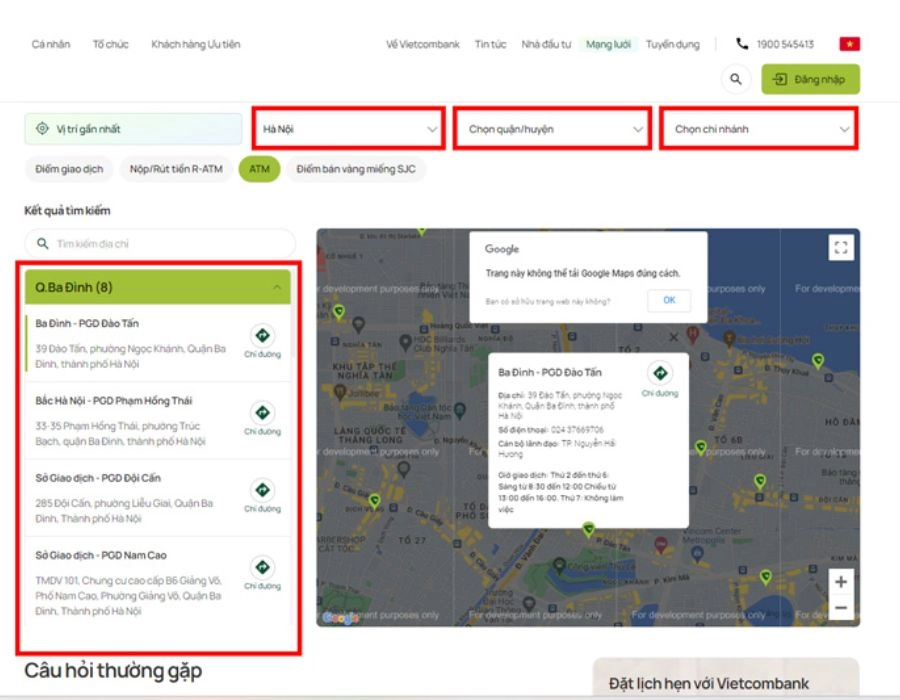The height and width of the screenshot is (700, 900).
Task: Click the Kết quả tìm kiếm heading
Action: (67, 211)
